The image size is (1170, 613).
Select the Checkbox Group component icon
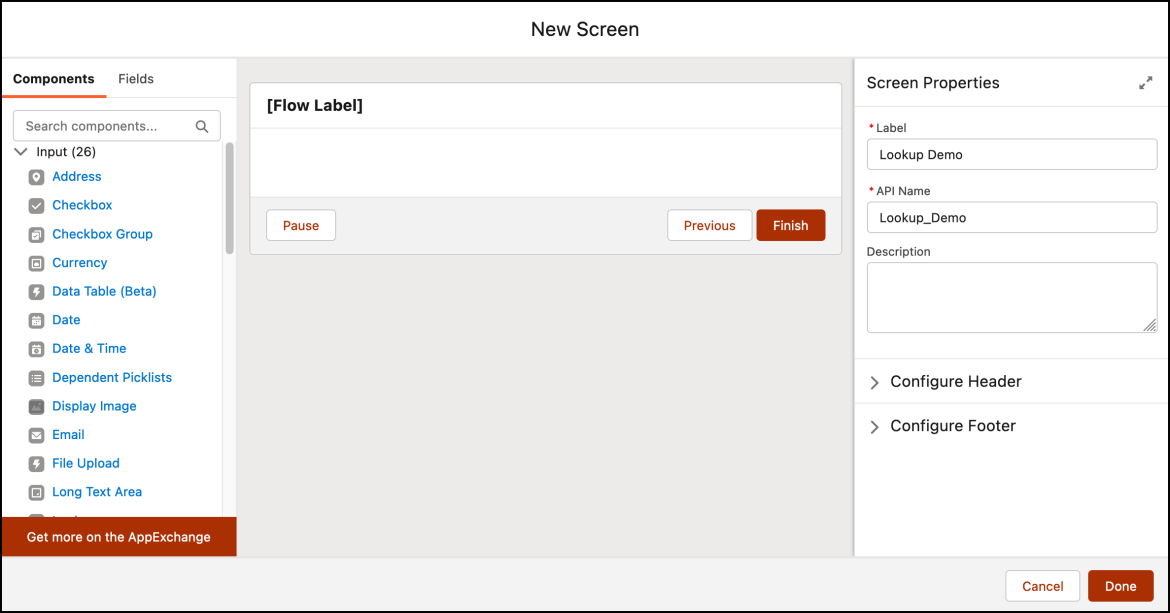point(37,234)
